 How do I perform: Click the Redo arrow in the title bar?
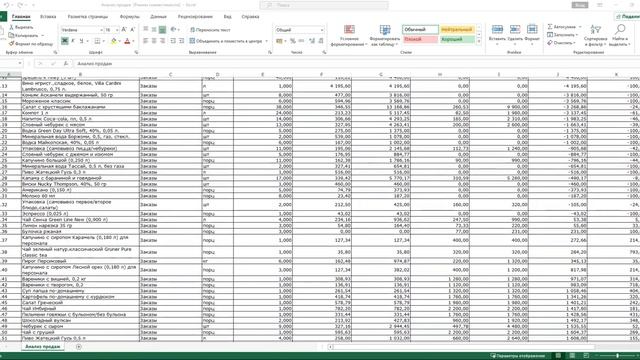tap(20, 5)
